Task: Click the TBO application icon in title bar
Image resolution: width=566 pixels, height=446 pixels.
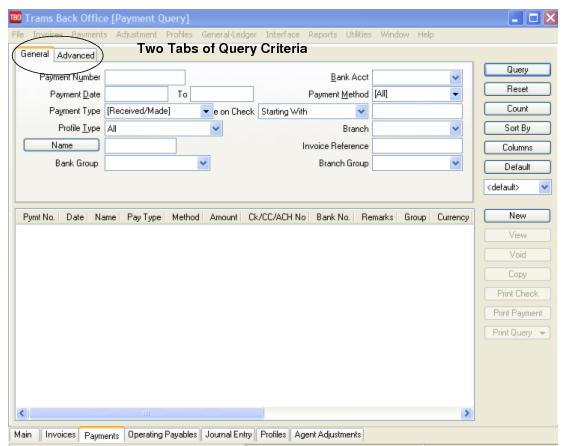Action: (x=16, y=18)
